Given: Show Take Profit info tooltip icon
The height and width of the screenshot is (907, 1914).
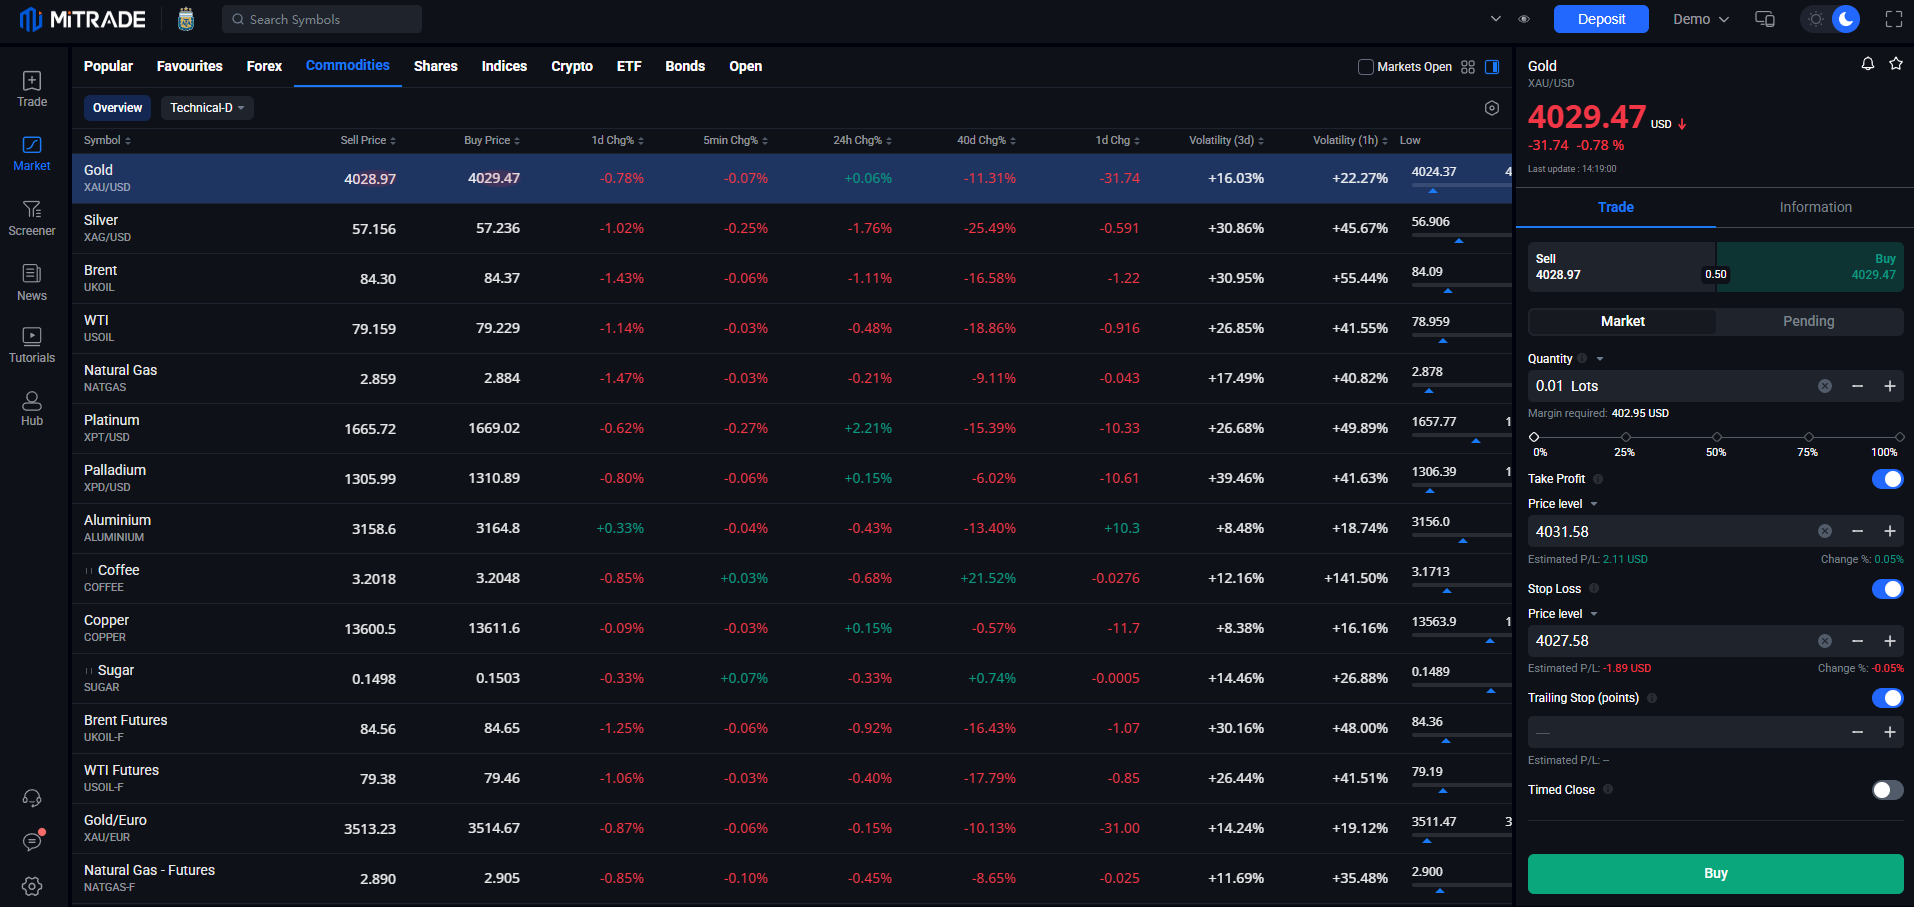Looking at the screenshot, I should pyautogui.click(x=1598, y=479).
